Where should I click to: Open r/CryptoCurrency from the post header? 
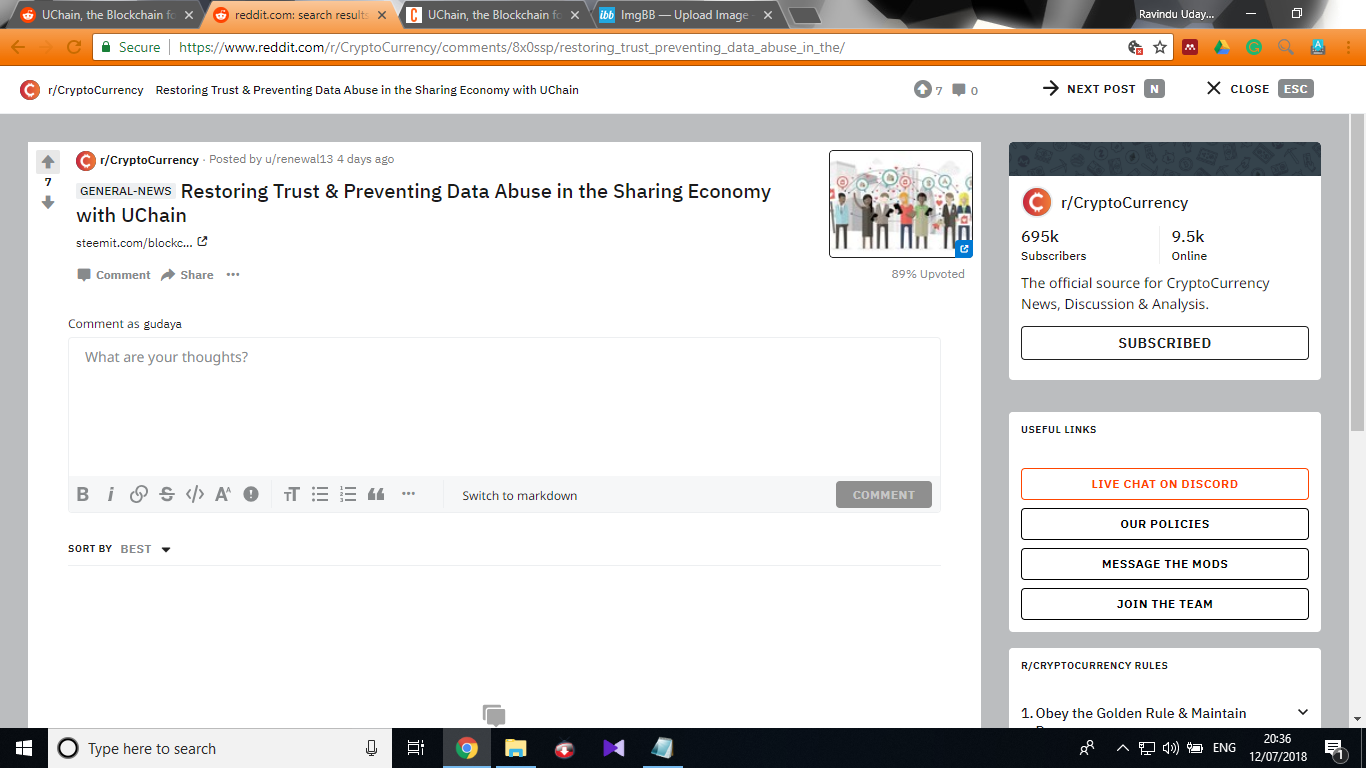tap(149, 160)
